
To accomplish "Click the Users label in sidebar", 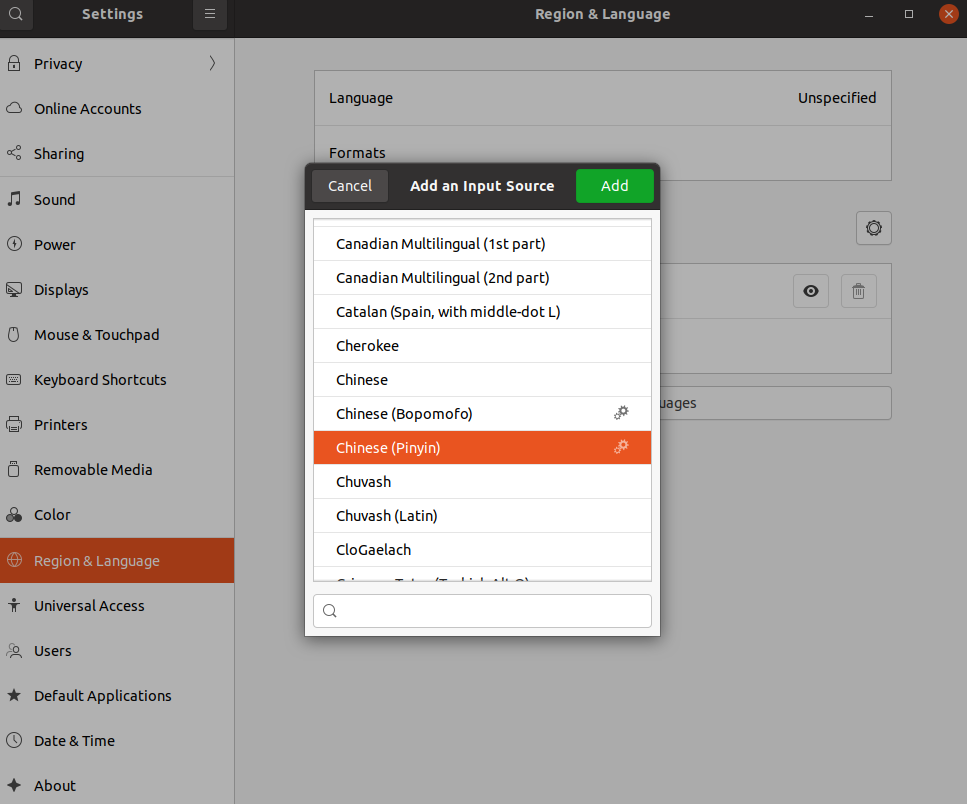I will (52, 650).
